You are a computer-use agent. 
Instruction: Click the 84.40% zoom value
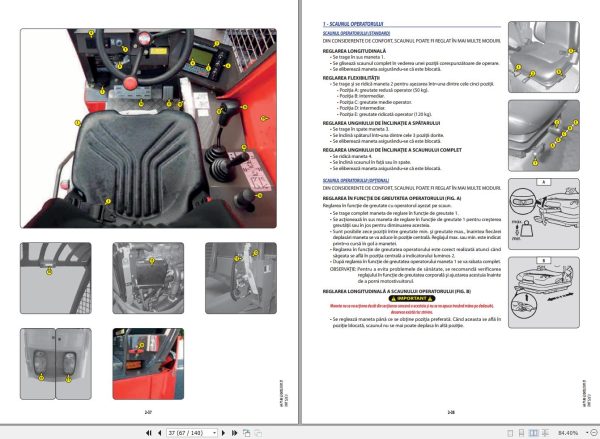tap(568, 433)
